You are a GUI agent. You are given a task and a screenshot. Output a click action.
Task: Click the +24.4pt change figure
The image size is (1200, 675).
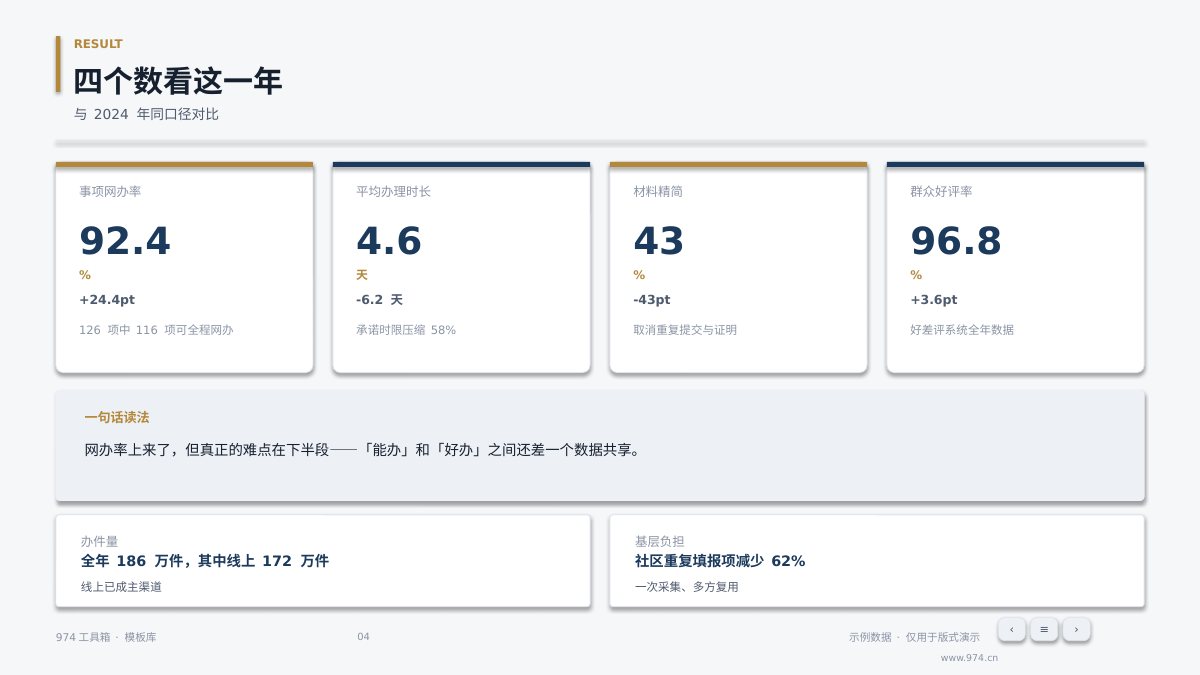(x=107, y=299)
